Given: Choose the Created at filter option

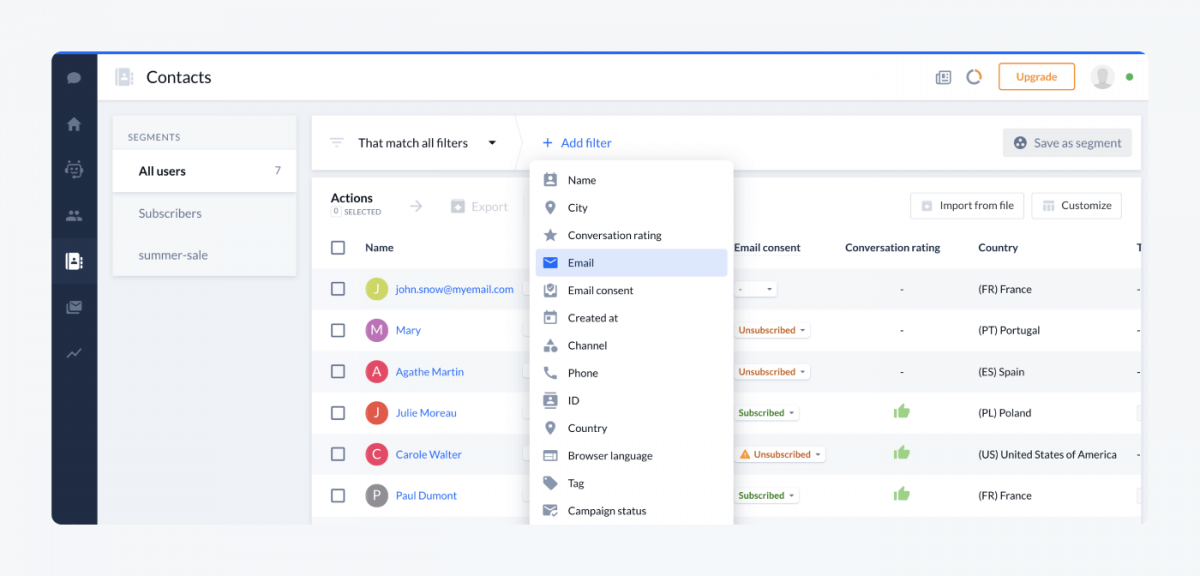Looking at the screenshot, I should click(631, 318).
